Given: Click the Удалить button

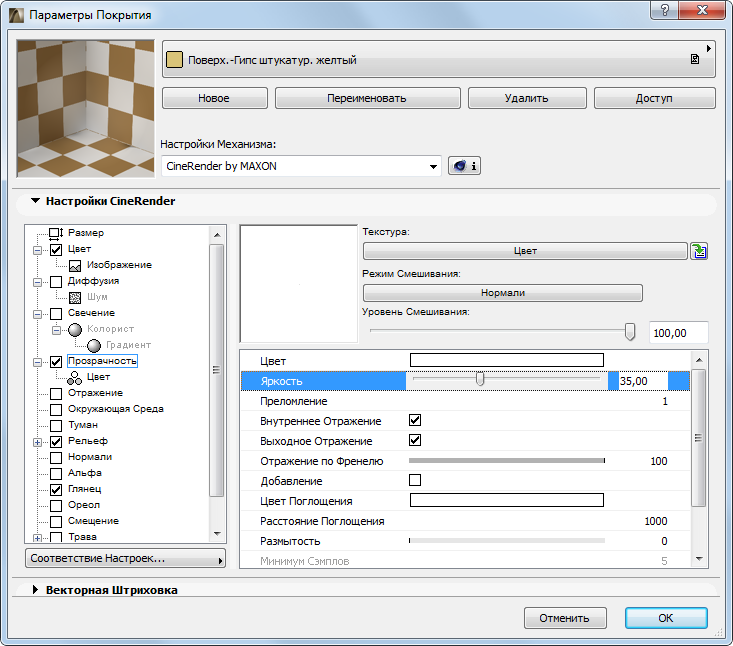Looking at the screenshot, I should coord(527,98).
